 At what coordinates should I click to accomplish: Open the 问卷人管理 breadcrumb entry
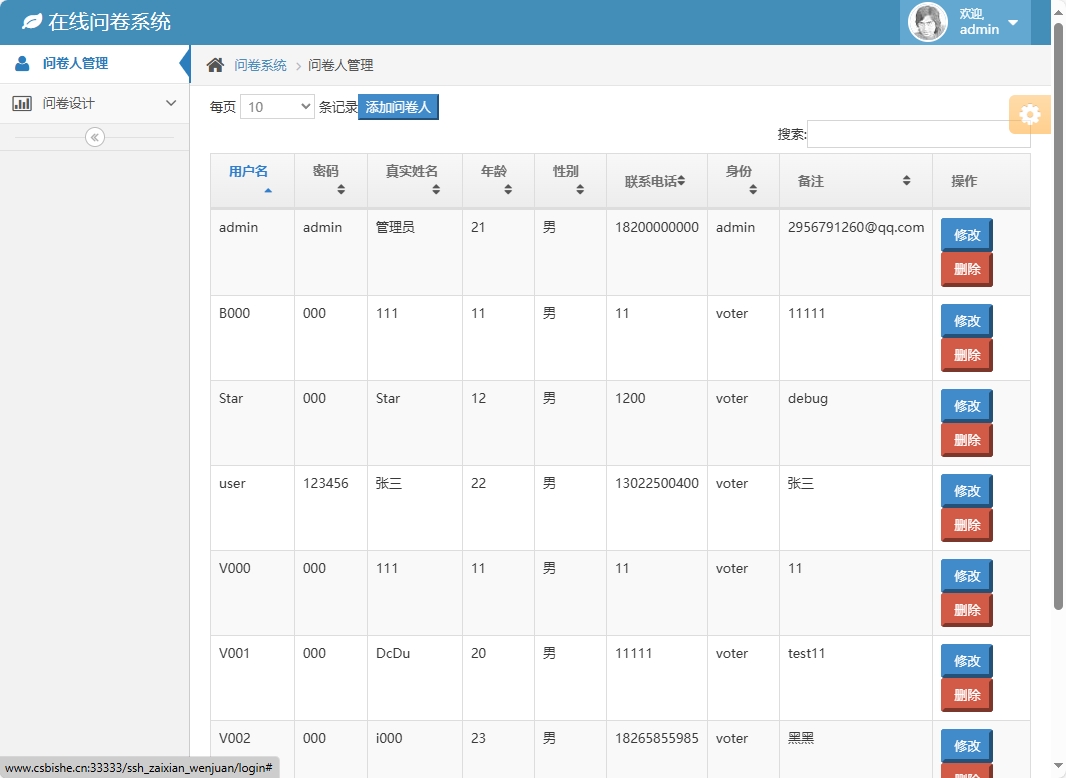340,63
